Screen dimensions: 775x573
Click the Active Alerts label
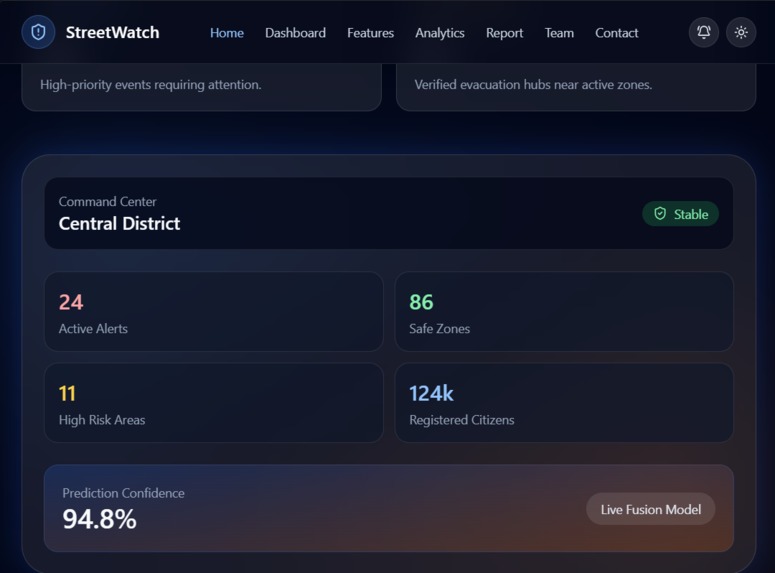tap(93, 329)
